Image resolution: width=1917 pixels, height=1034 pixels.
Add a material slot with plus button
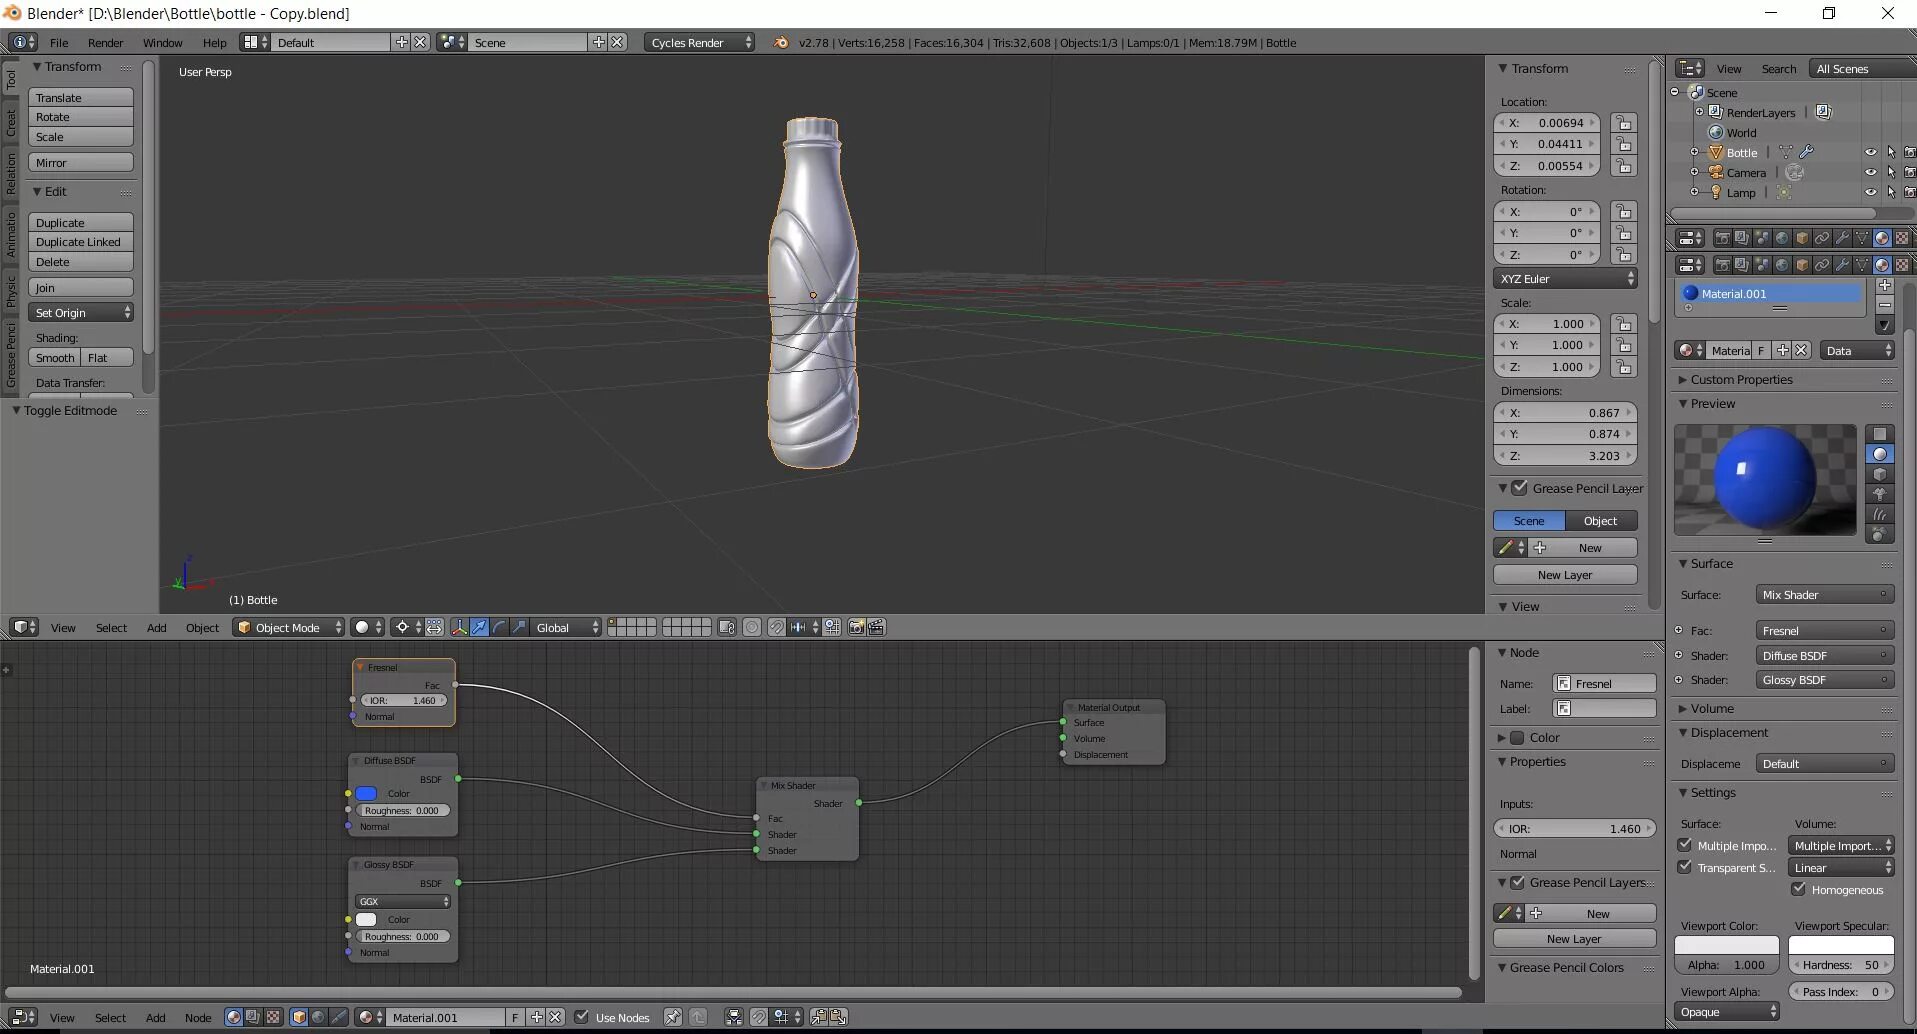[x=1885, y=286]
